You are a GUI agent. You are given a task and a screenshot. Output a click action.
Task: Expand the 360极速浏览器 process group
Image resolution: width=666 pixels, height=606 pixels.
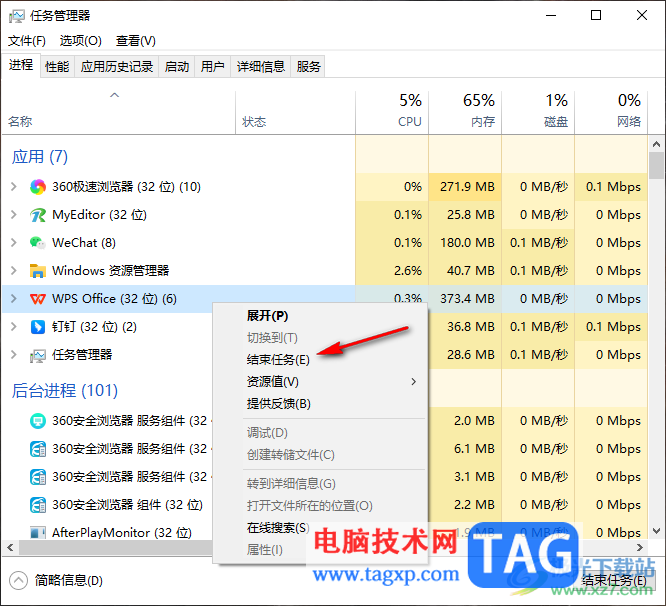[14, 187]
